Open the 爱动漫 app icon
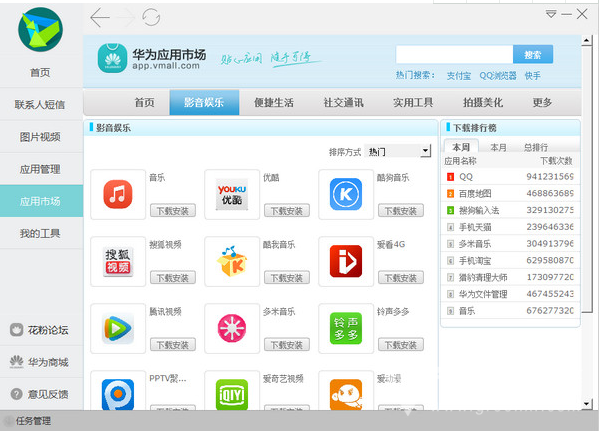 (346, 394)
